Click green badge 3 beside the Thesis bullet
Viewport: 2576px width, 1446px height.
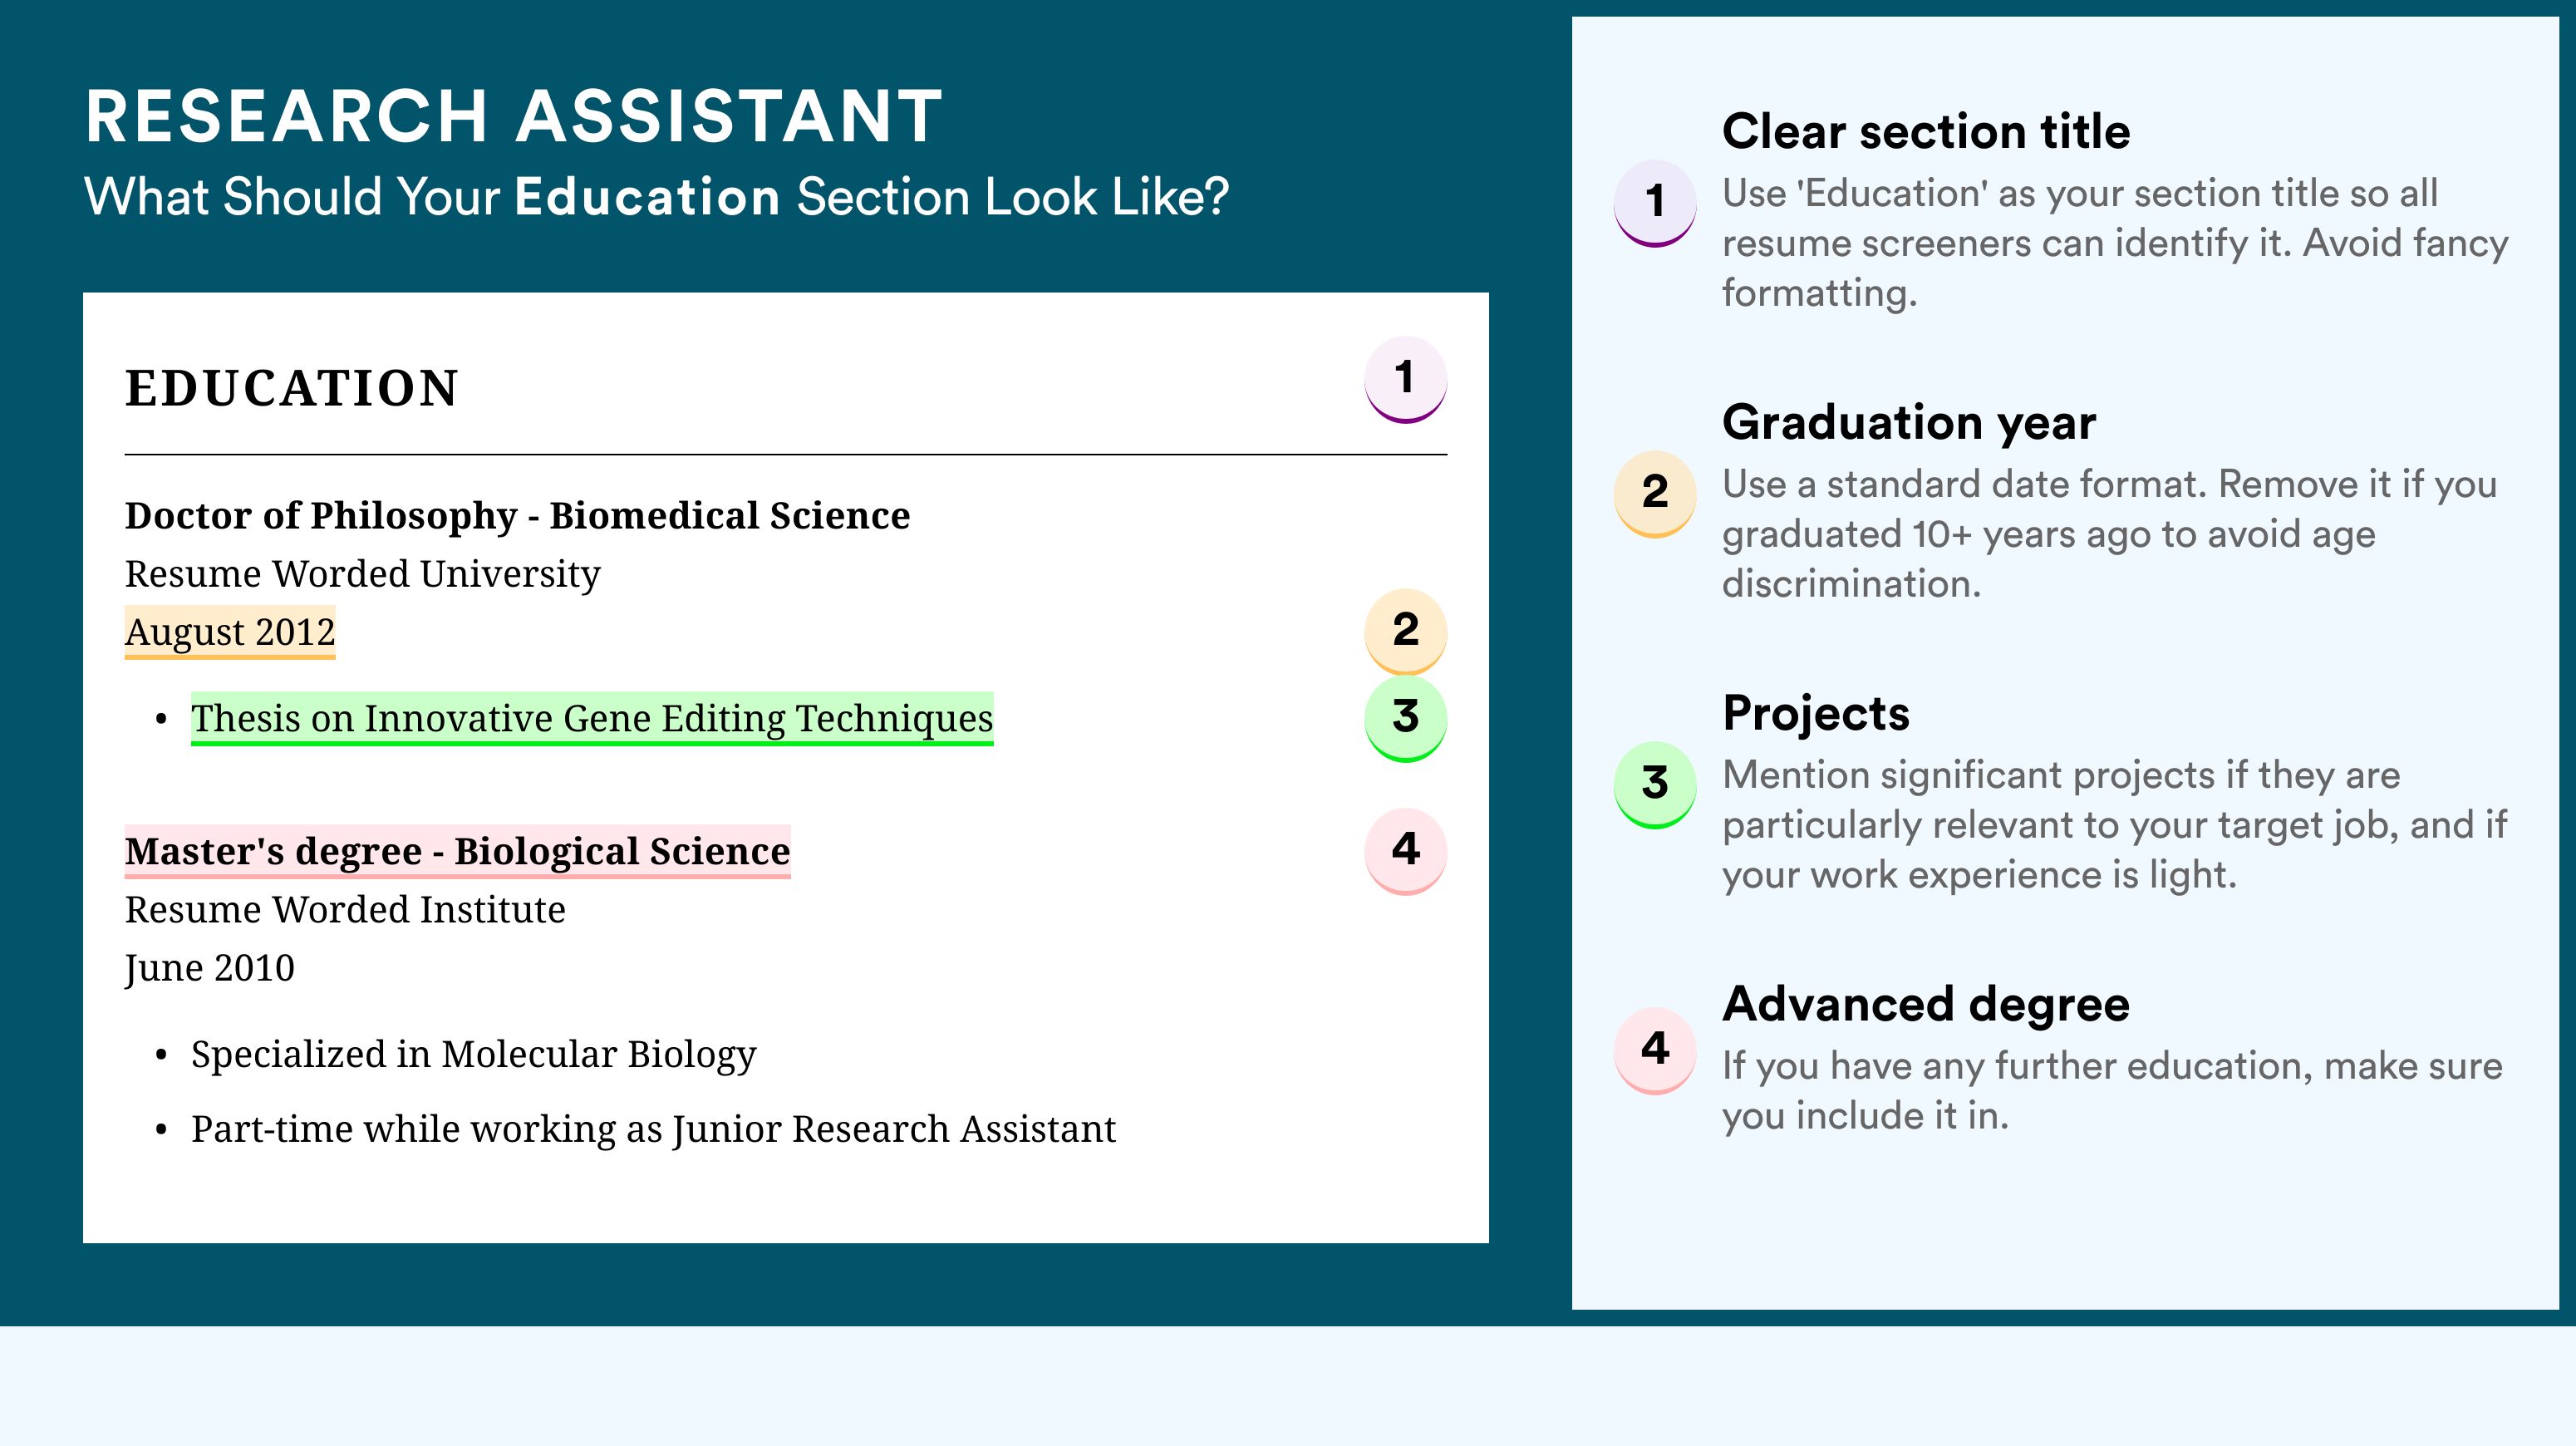(x=1405, y=719)
